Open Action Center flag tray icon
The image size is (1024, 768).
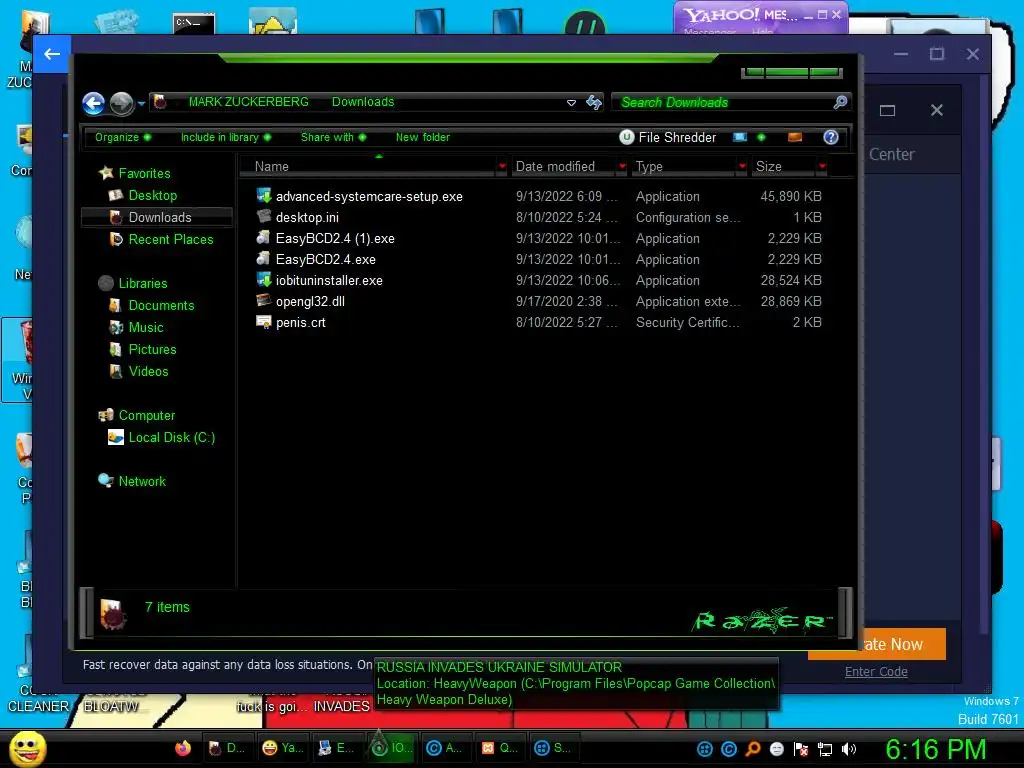[x=801, y=749]
